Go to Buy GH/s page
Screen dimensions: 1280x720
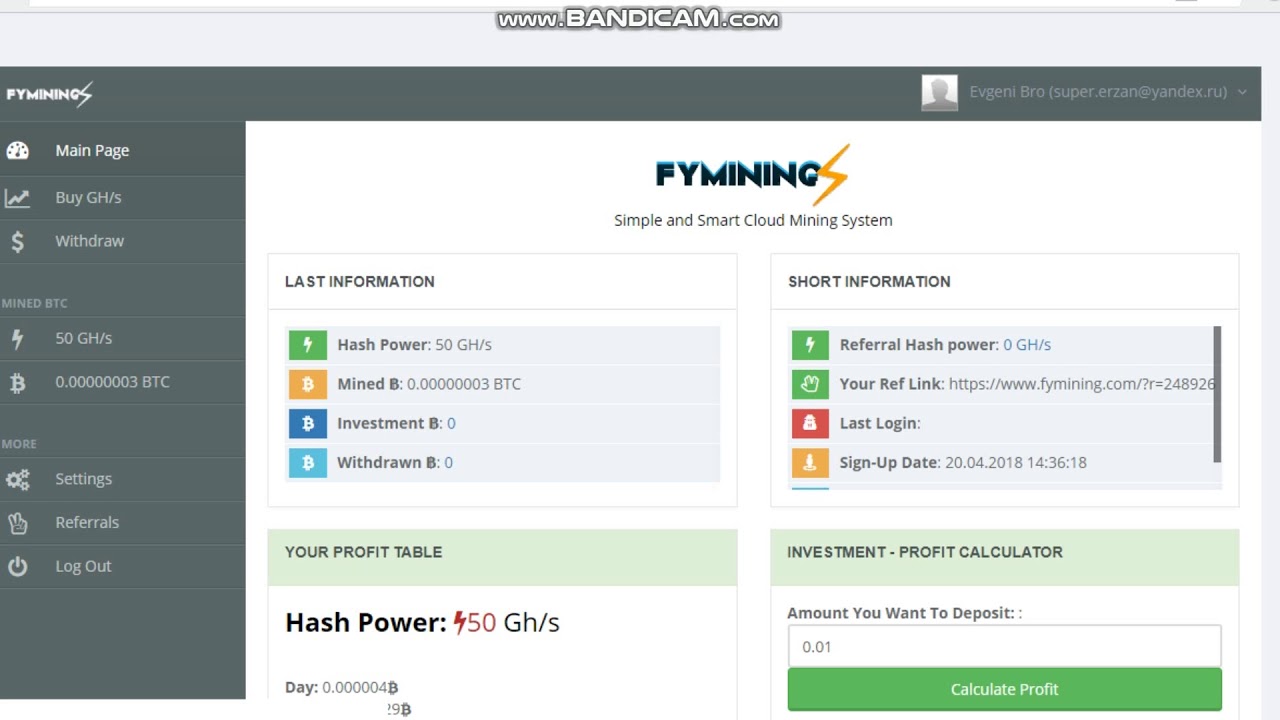[x=122, y=198]
